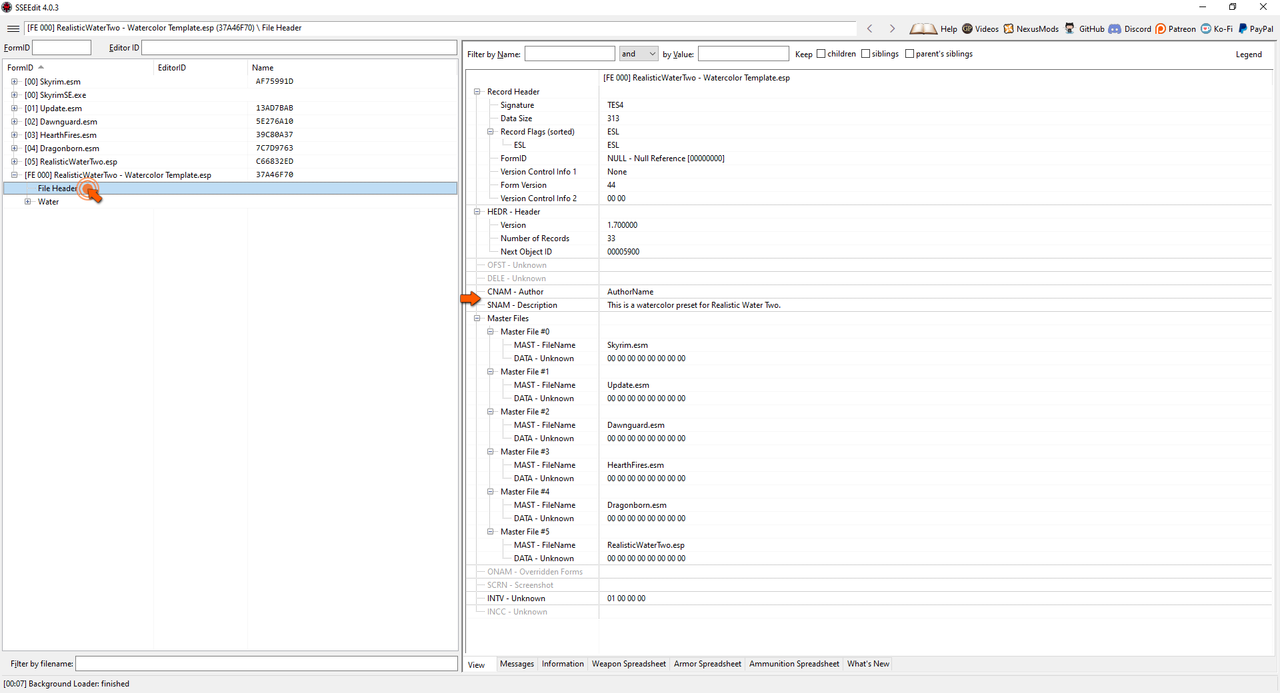The height and width of the screenshot is (693, 1280).
Task: Expand [04] Dragonborn.esm tree node
Action: pyautogui.click(x=15, y=148)
